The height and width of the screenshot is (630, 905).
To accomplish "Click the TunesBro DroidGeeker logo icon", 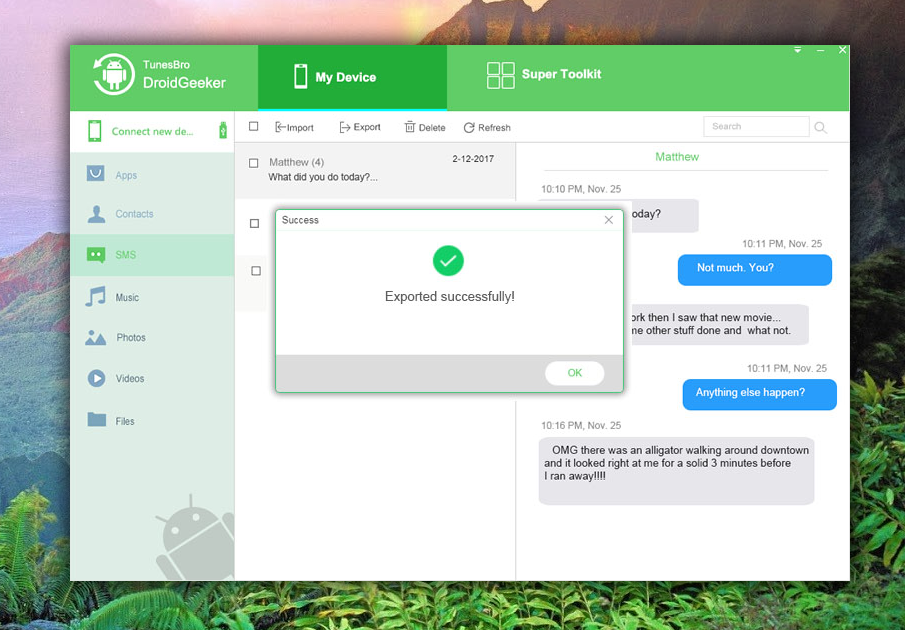I will click(114, 74).
